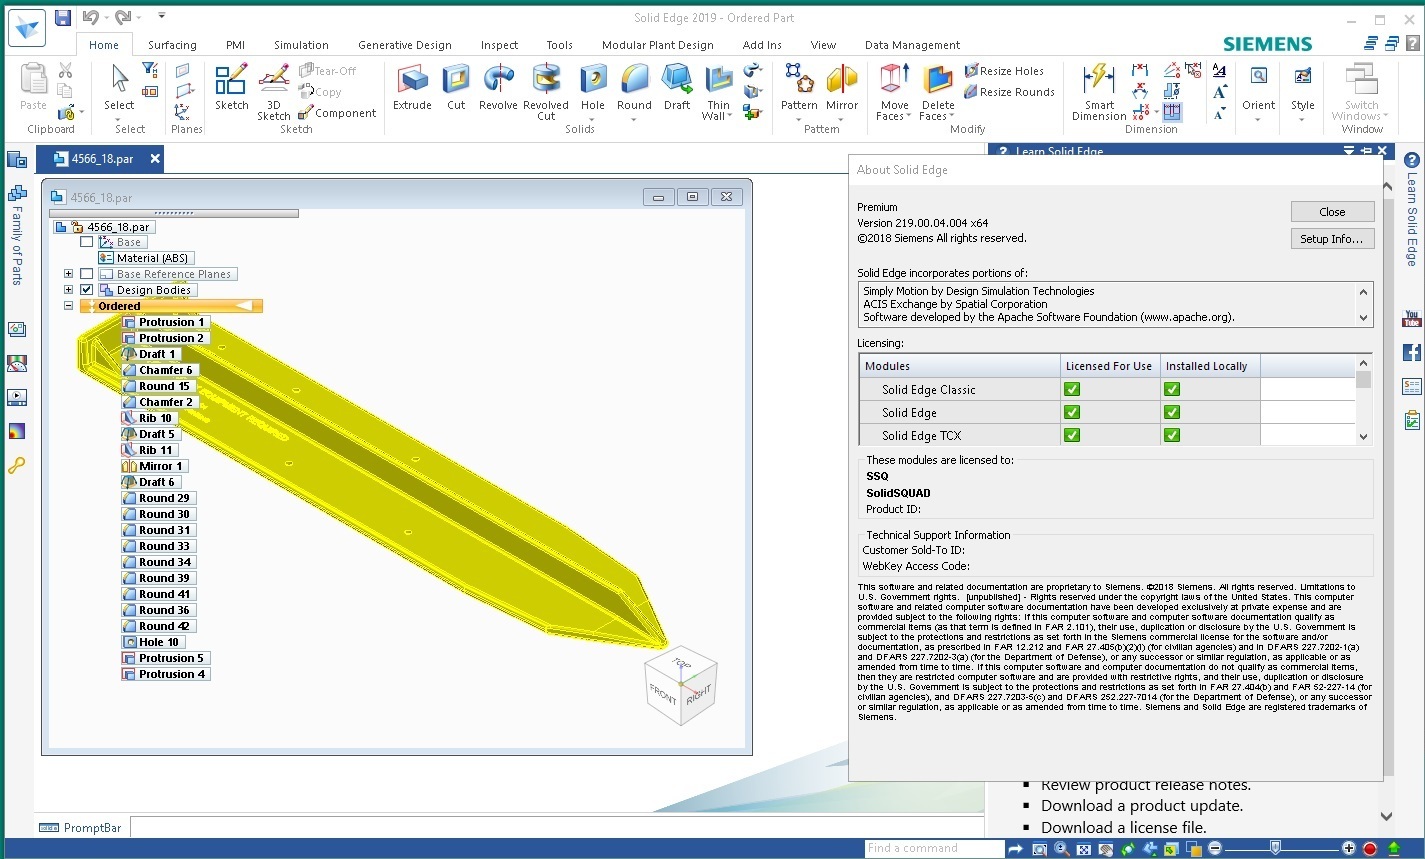Screen dimensions: 1425x859
Task: Go to the Simulation tab
Action: 301,45
